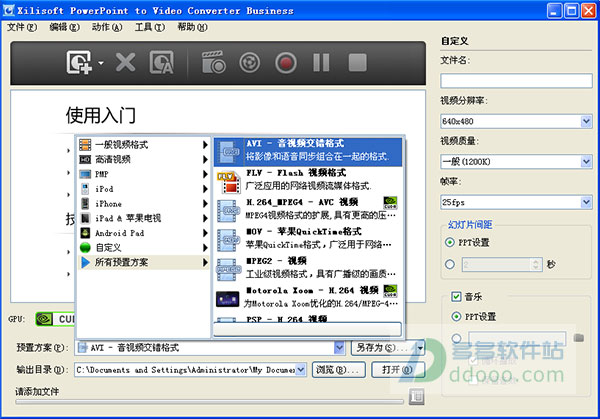Choose MOV 苹果QuickTime格式 profile
The height and width of the screenshot is (419, 600).
pos(308,240)
